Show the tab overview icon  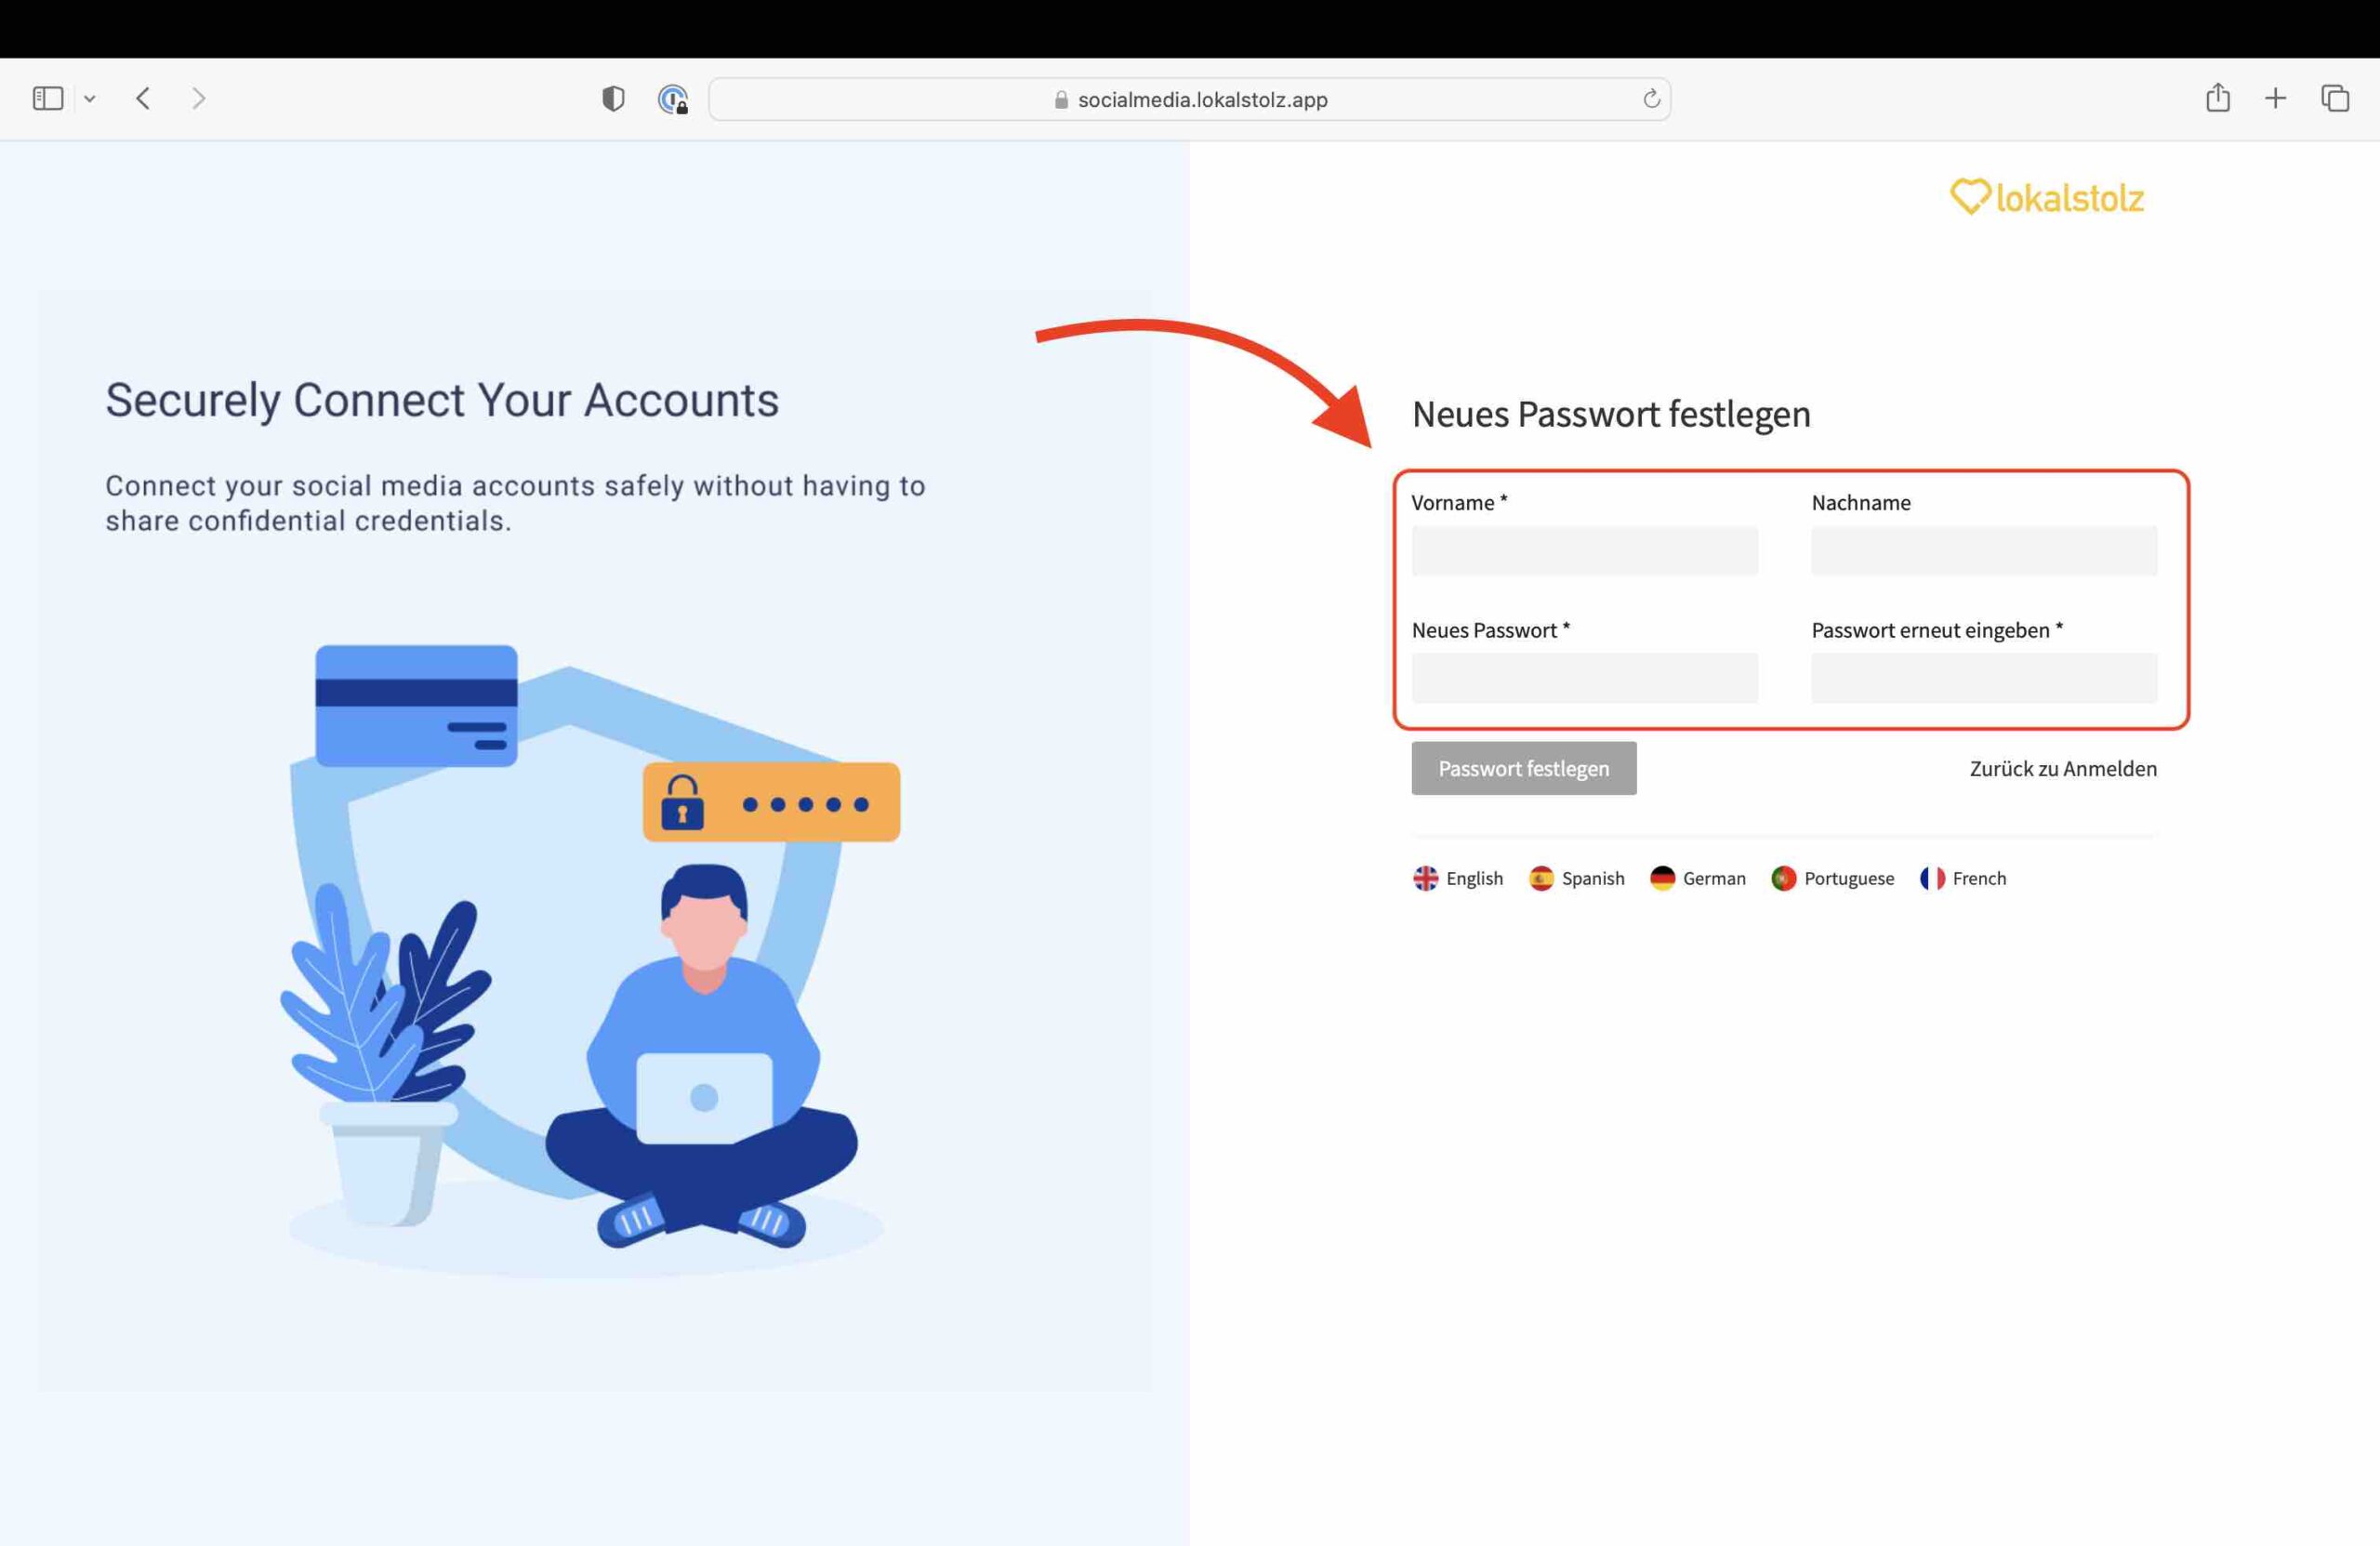pyautogui.click(x=2335, y=98)
